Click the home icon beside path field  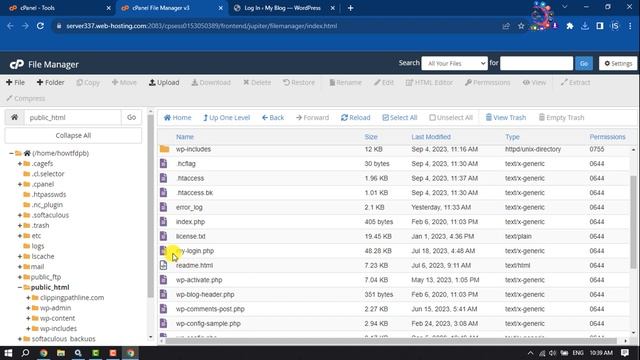[14, 117]
